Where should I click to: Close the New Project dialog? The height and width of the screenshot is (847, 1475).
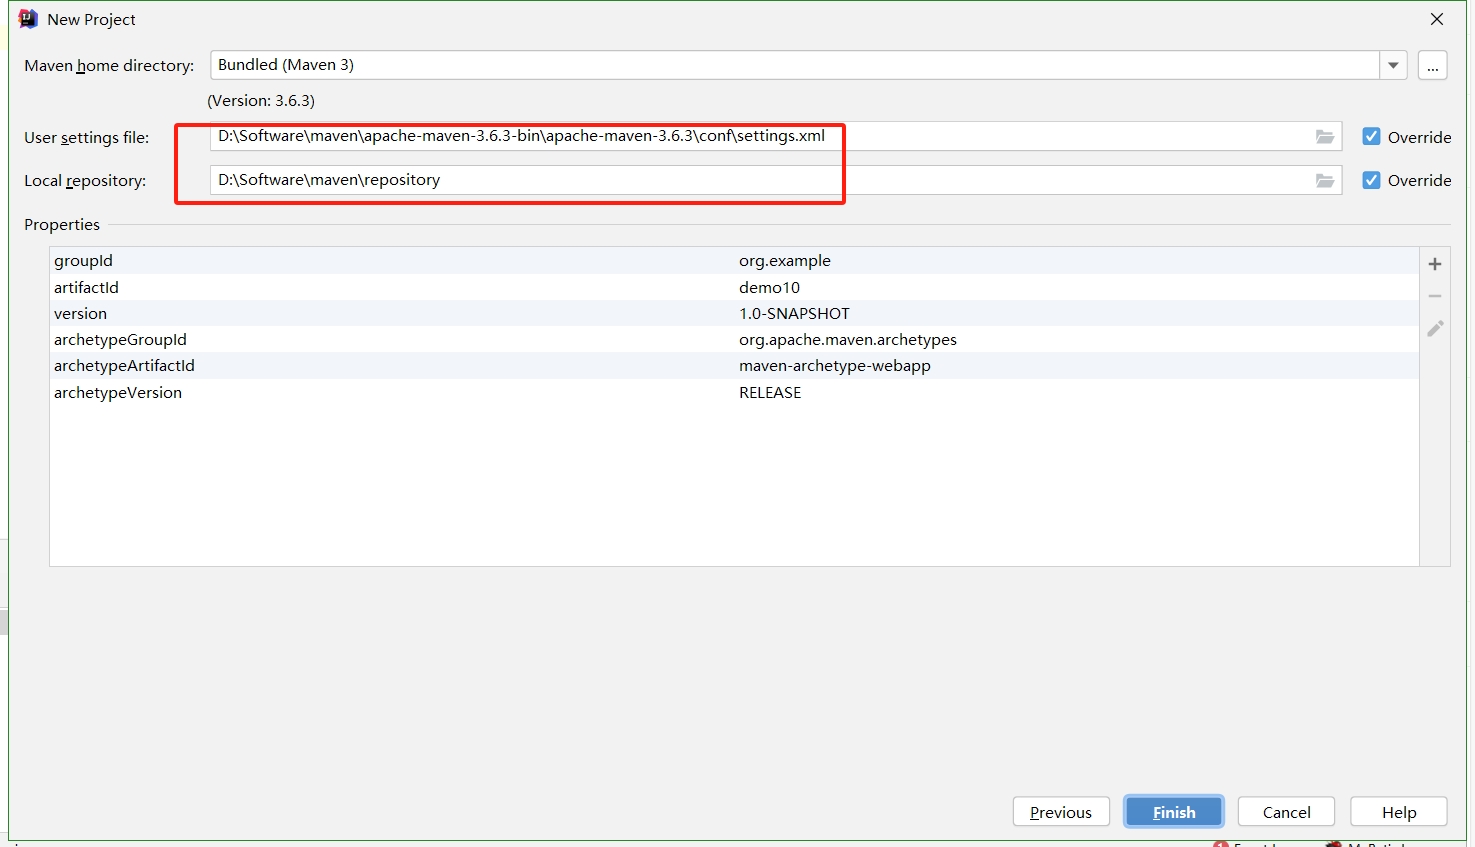point(1436,19)
